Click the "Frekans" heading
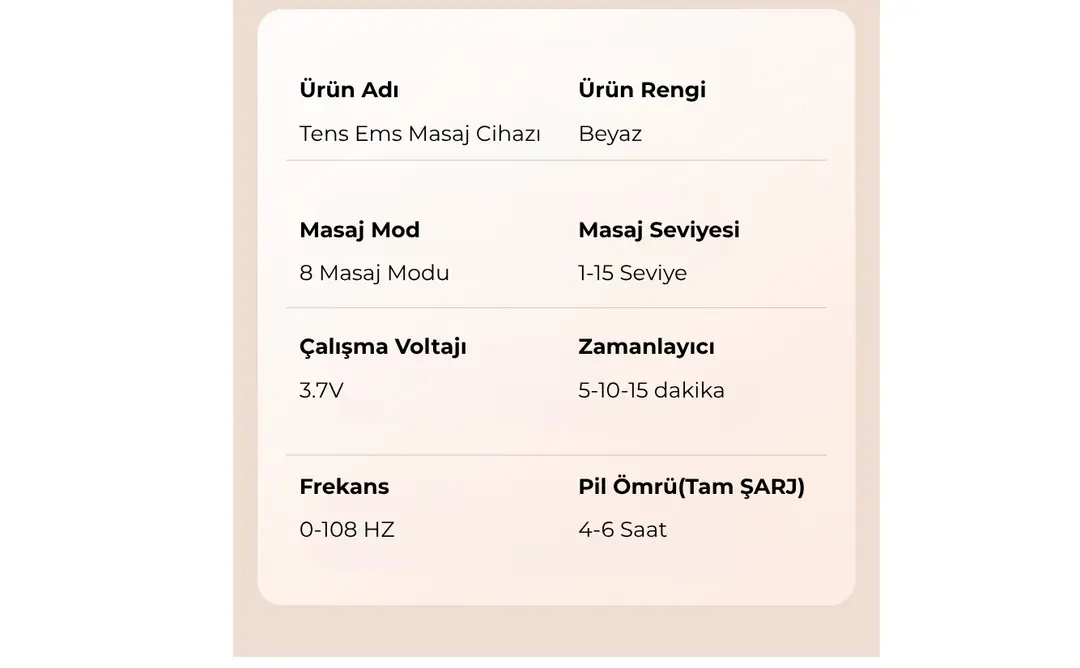 (344, 487)
